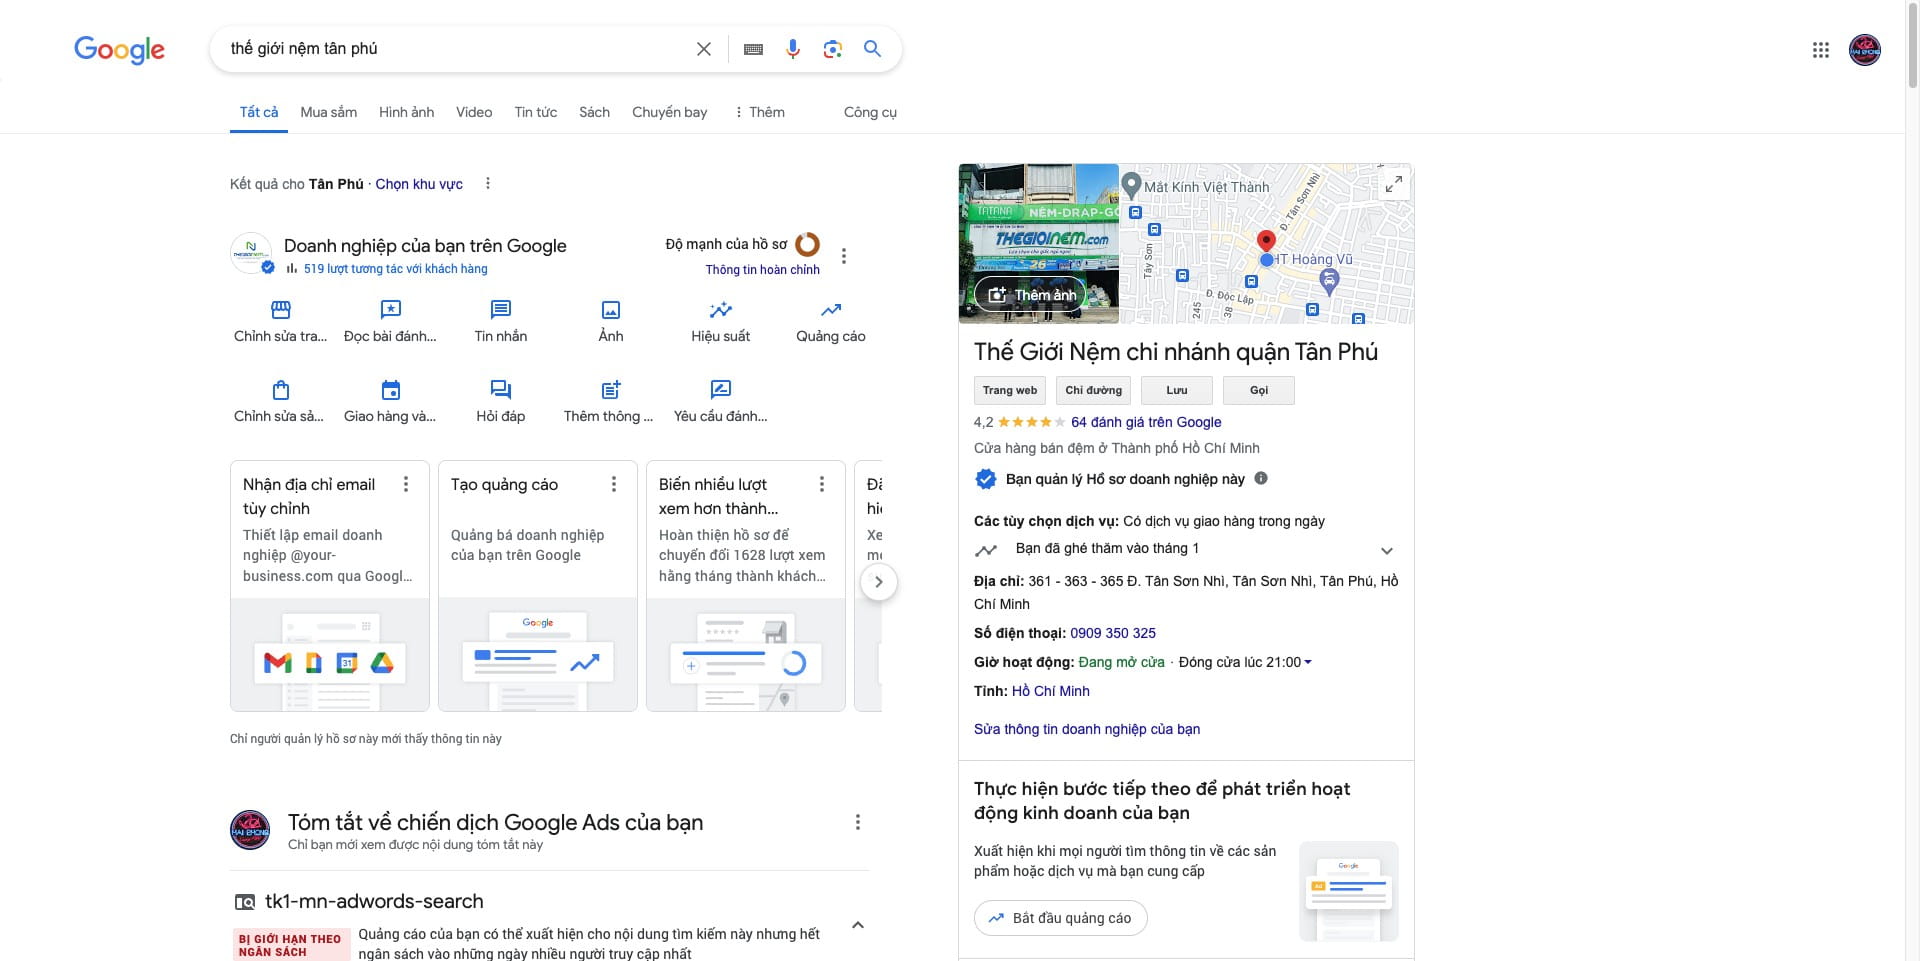Switch to Sách tab
The height and width of the screenshot is (961, 1920).
pyautogui.click(x=594, y=112)
